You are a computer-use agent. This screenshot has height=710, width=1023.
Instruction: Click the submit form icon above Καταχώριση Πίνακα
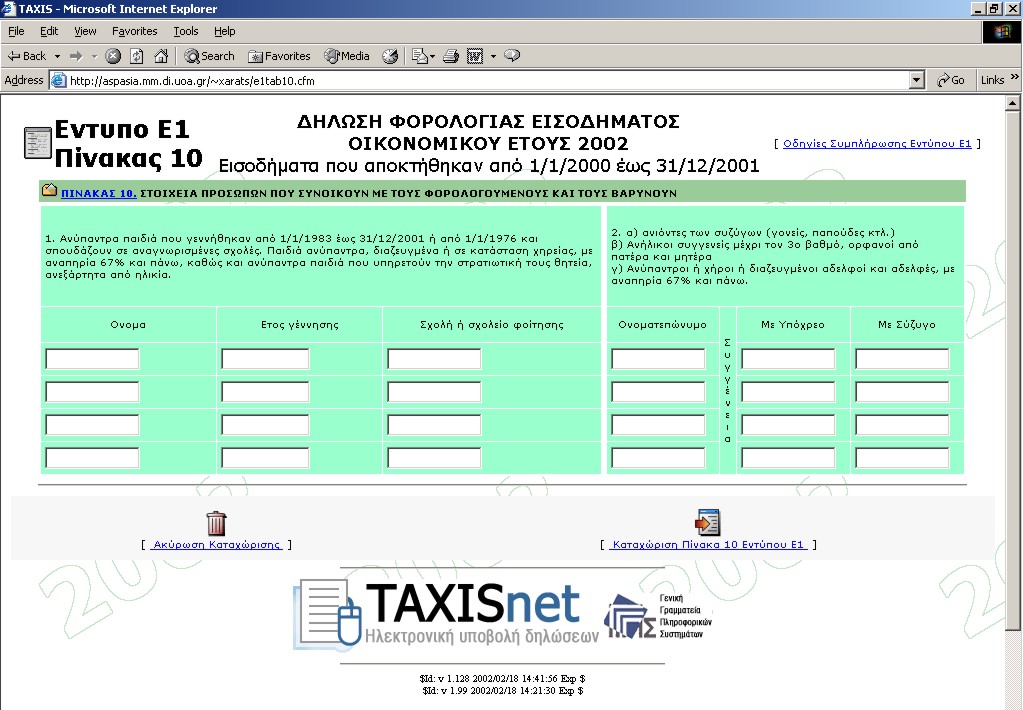707,522
